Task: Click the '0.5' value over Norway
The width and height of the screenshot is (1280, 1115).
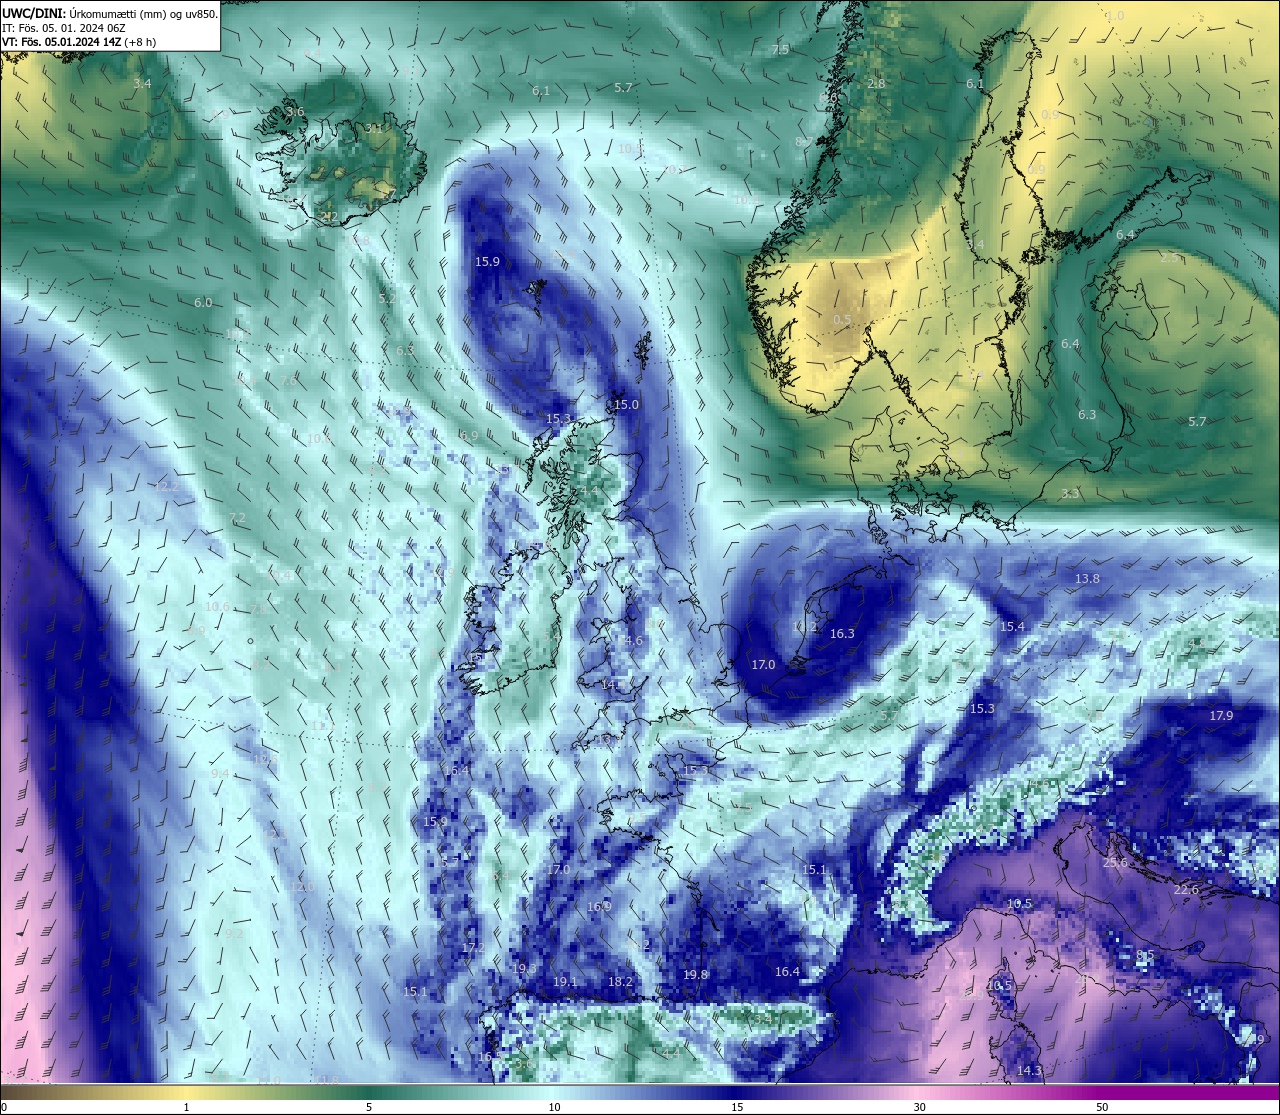Action: 842,320
